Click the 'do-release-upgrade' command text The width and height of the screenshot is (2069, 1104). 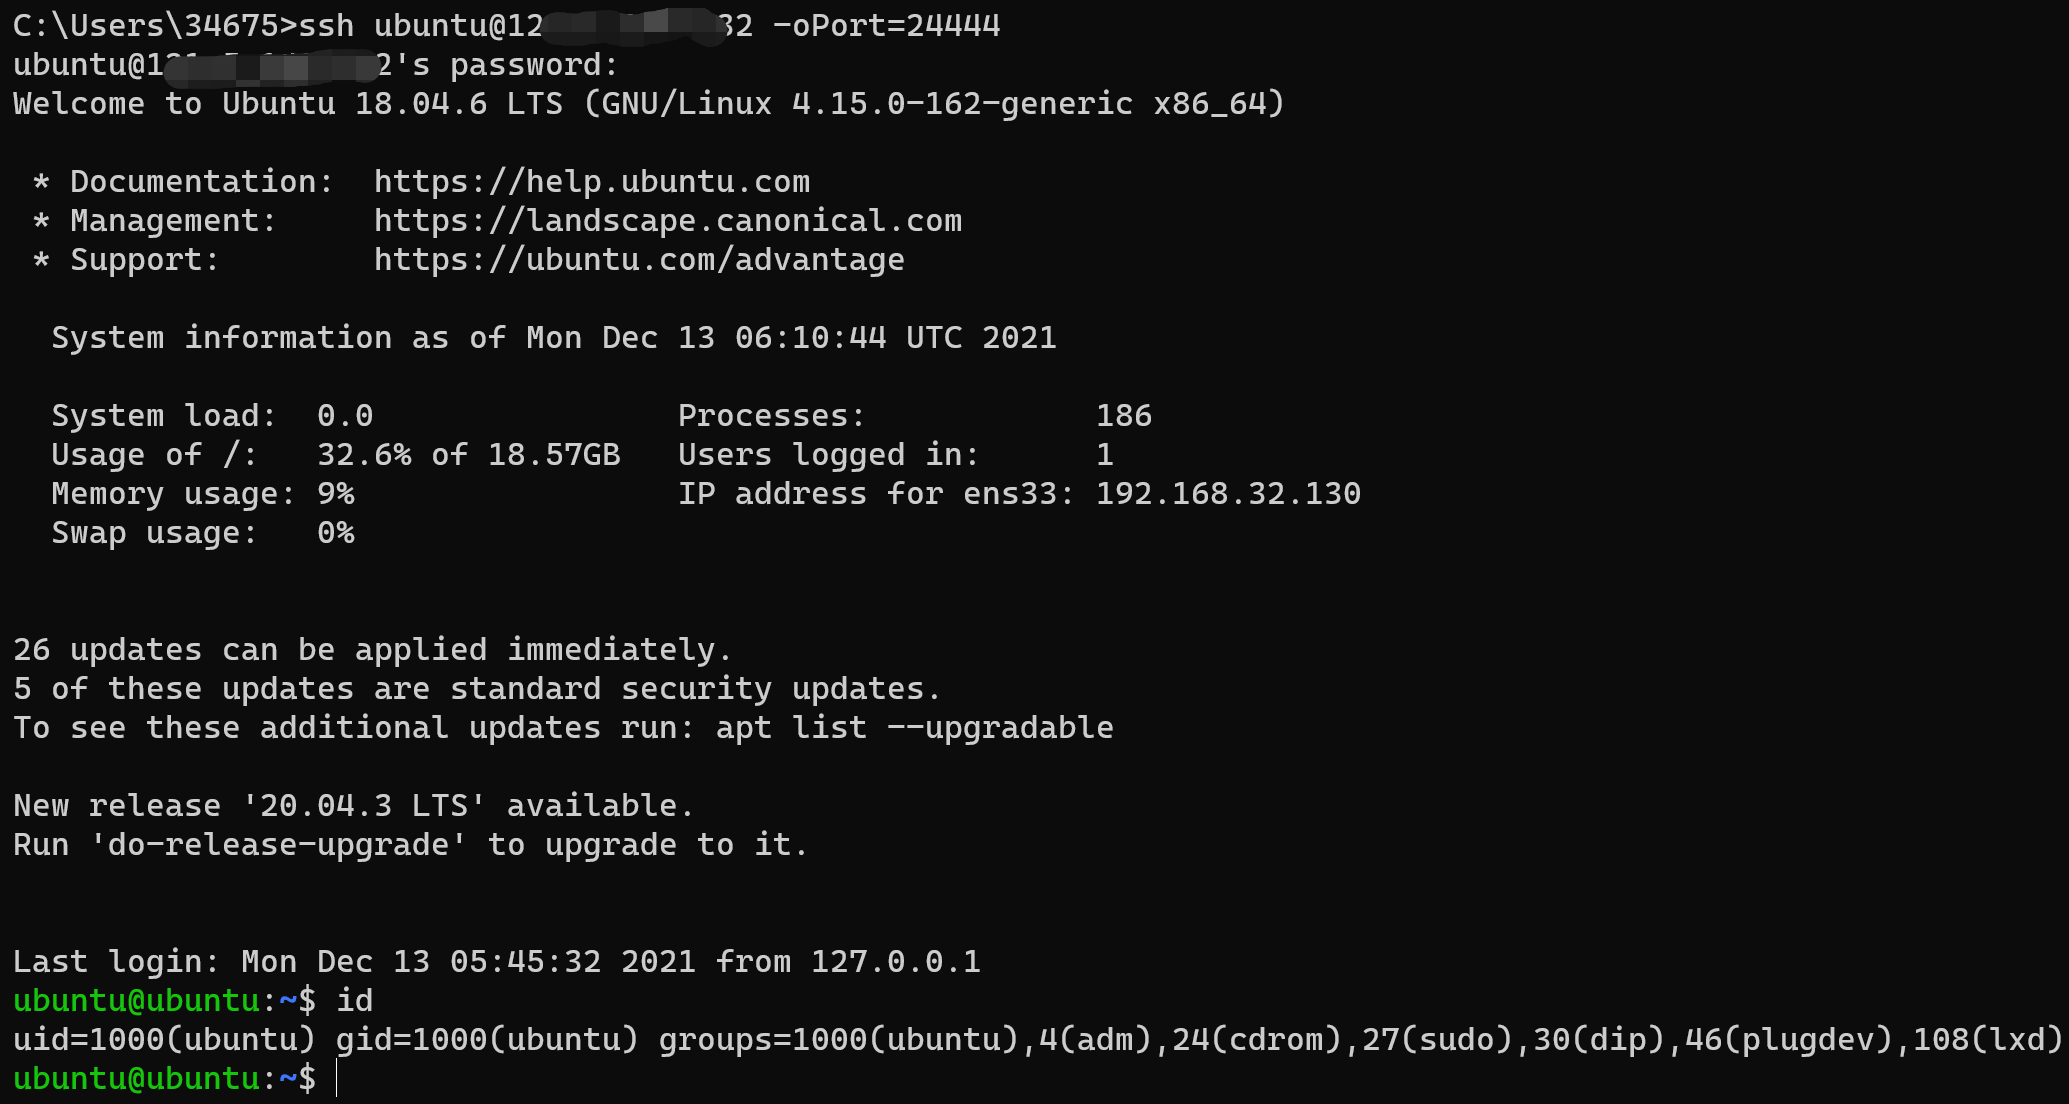pos(278,845)
